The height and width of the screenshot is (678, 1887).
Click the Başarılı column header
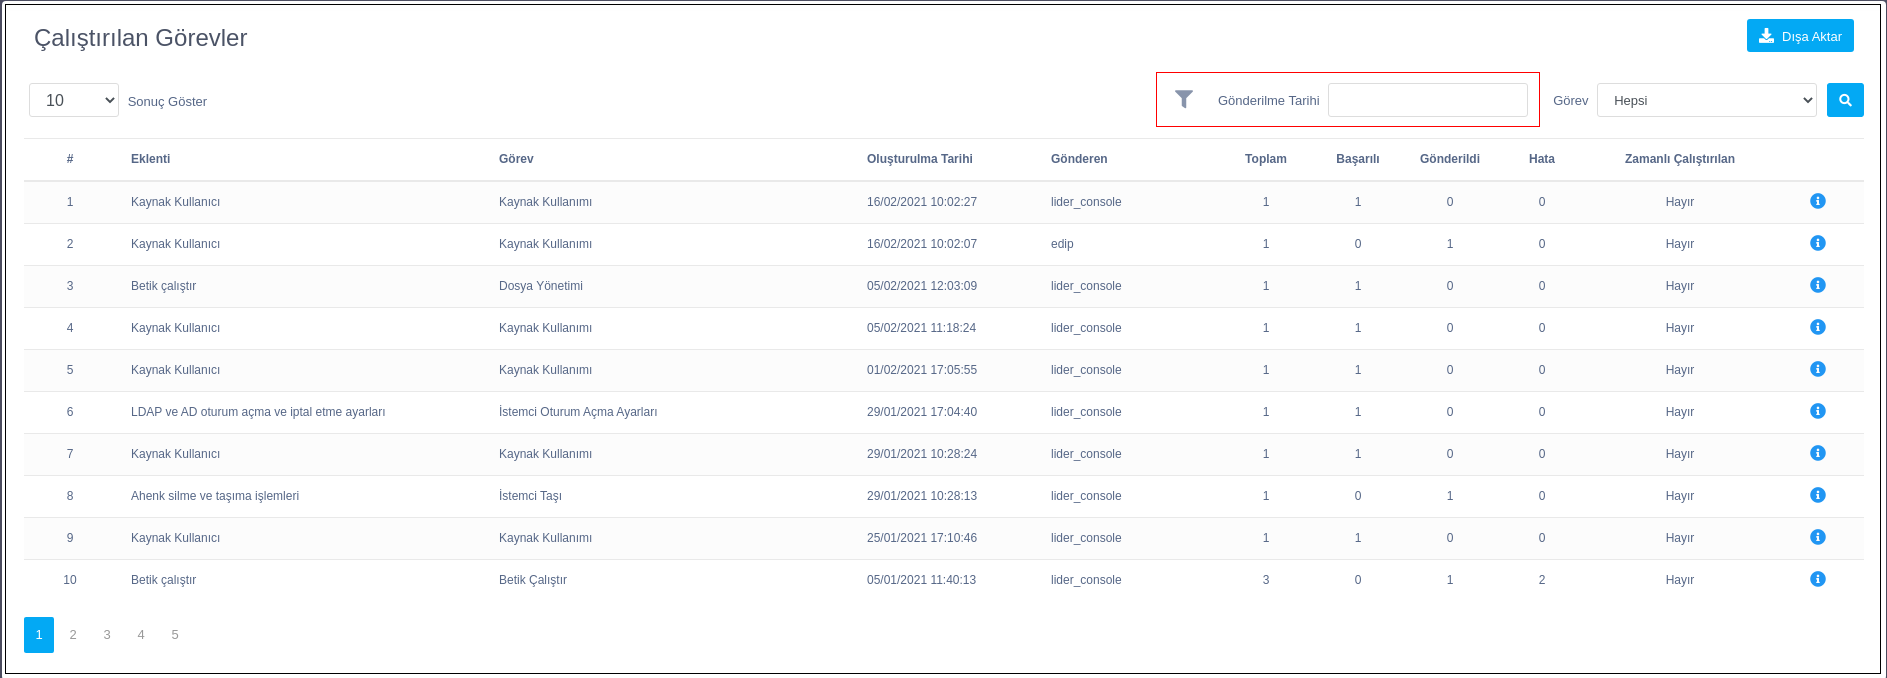click(1357, 159)
